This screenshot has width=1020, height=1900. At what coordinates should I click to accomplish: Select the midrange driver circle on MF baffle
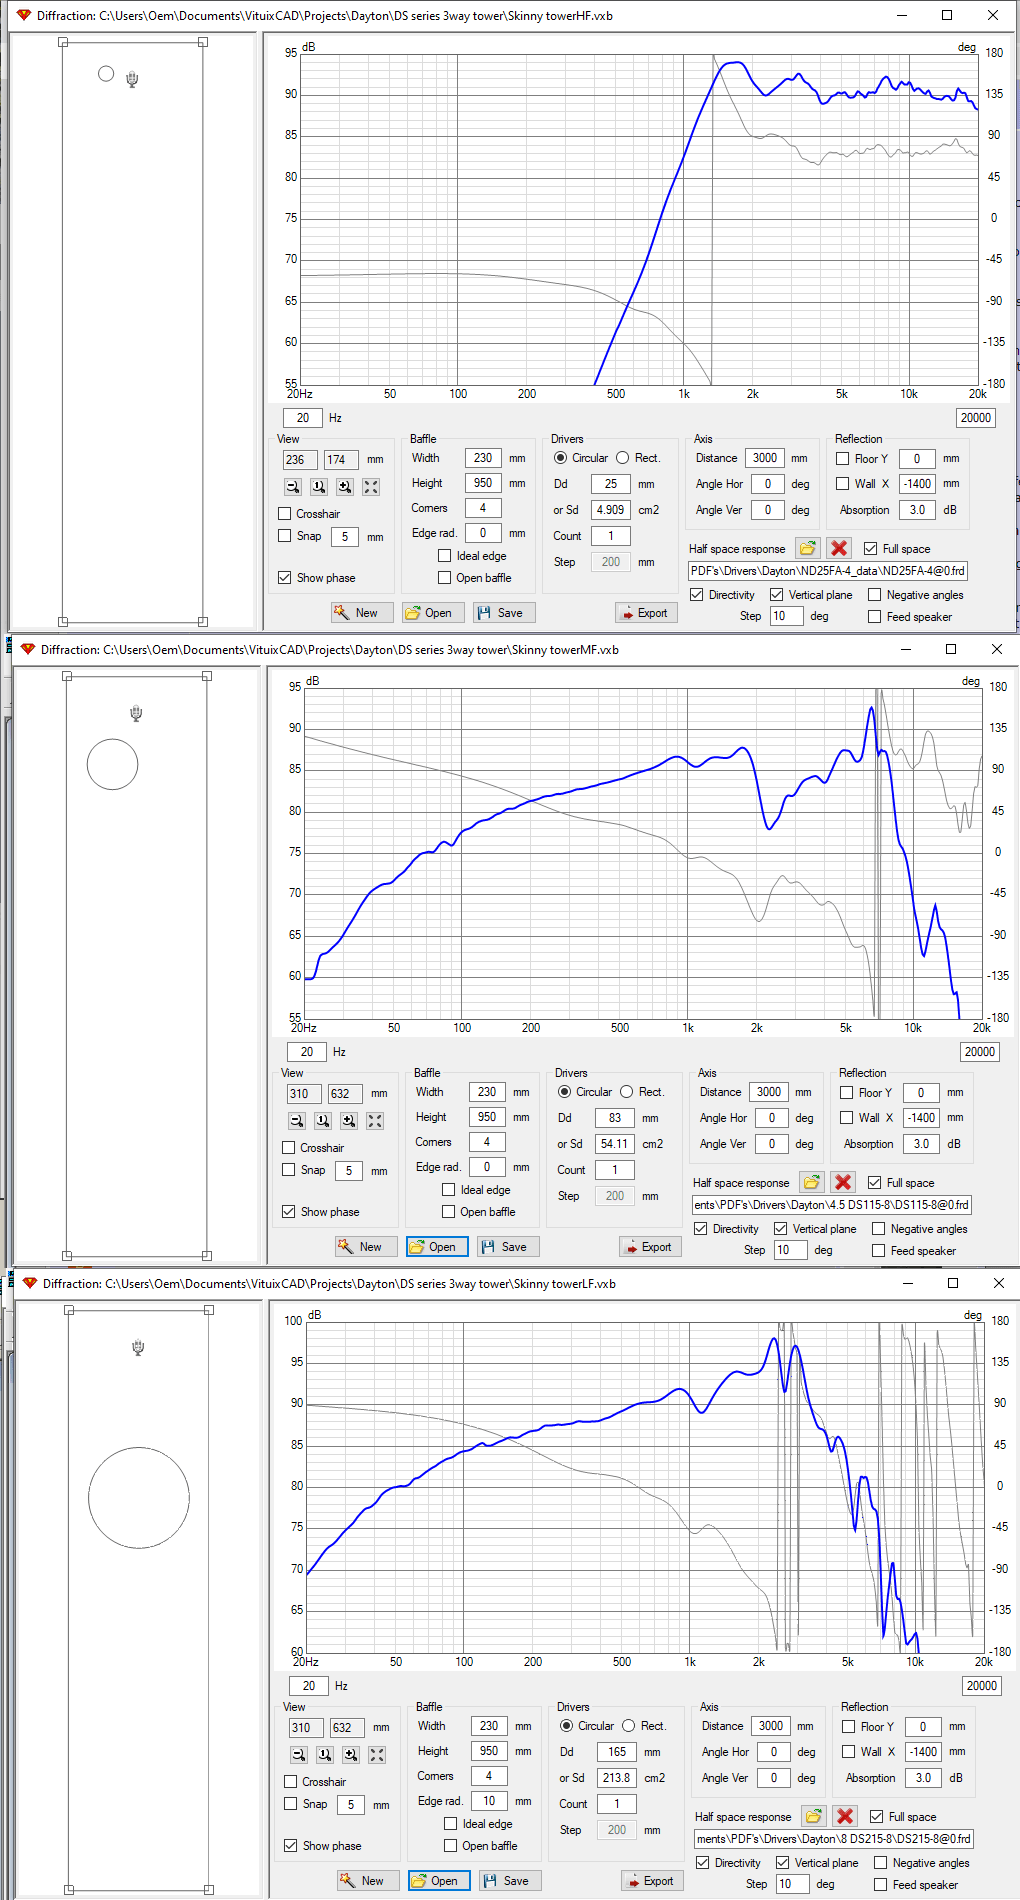(x=112, y=765)
